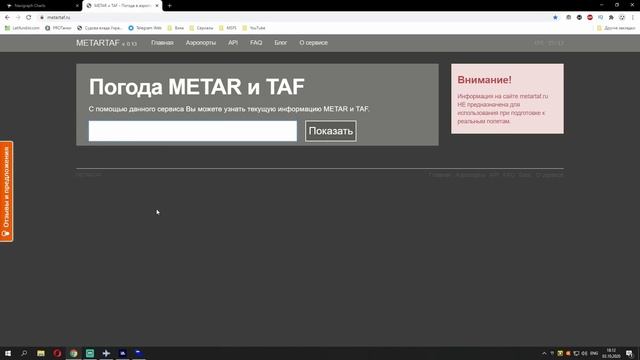Image resolution: width=640 pixels, height=360 pixels.
Task: Open the О сервисе menu item
Action: [313, 43]
